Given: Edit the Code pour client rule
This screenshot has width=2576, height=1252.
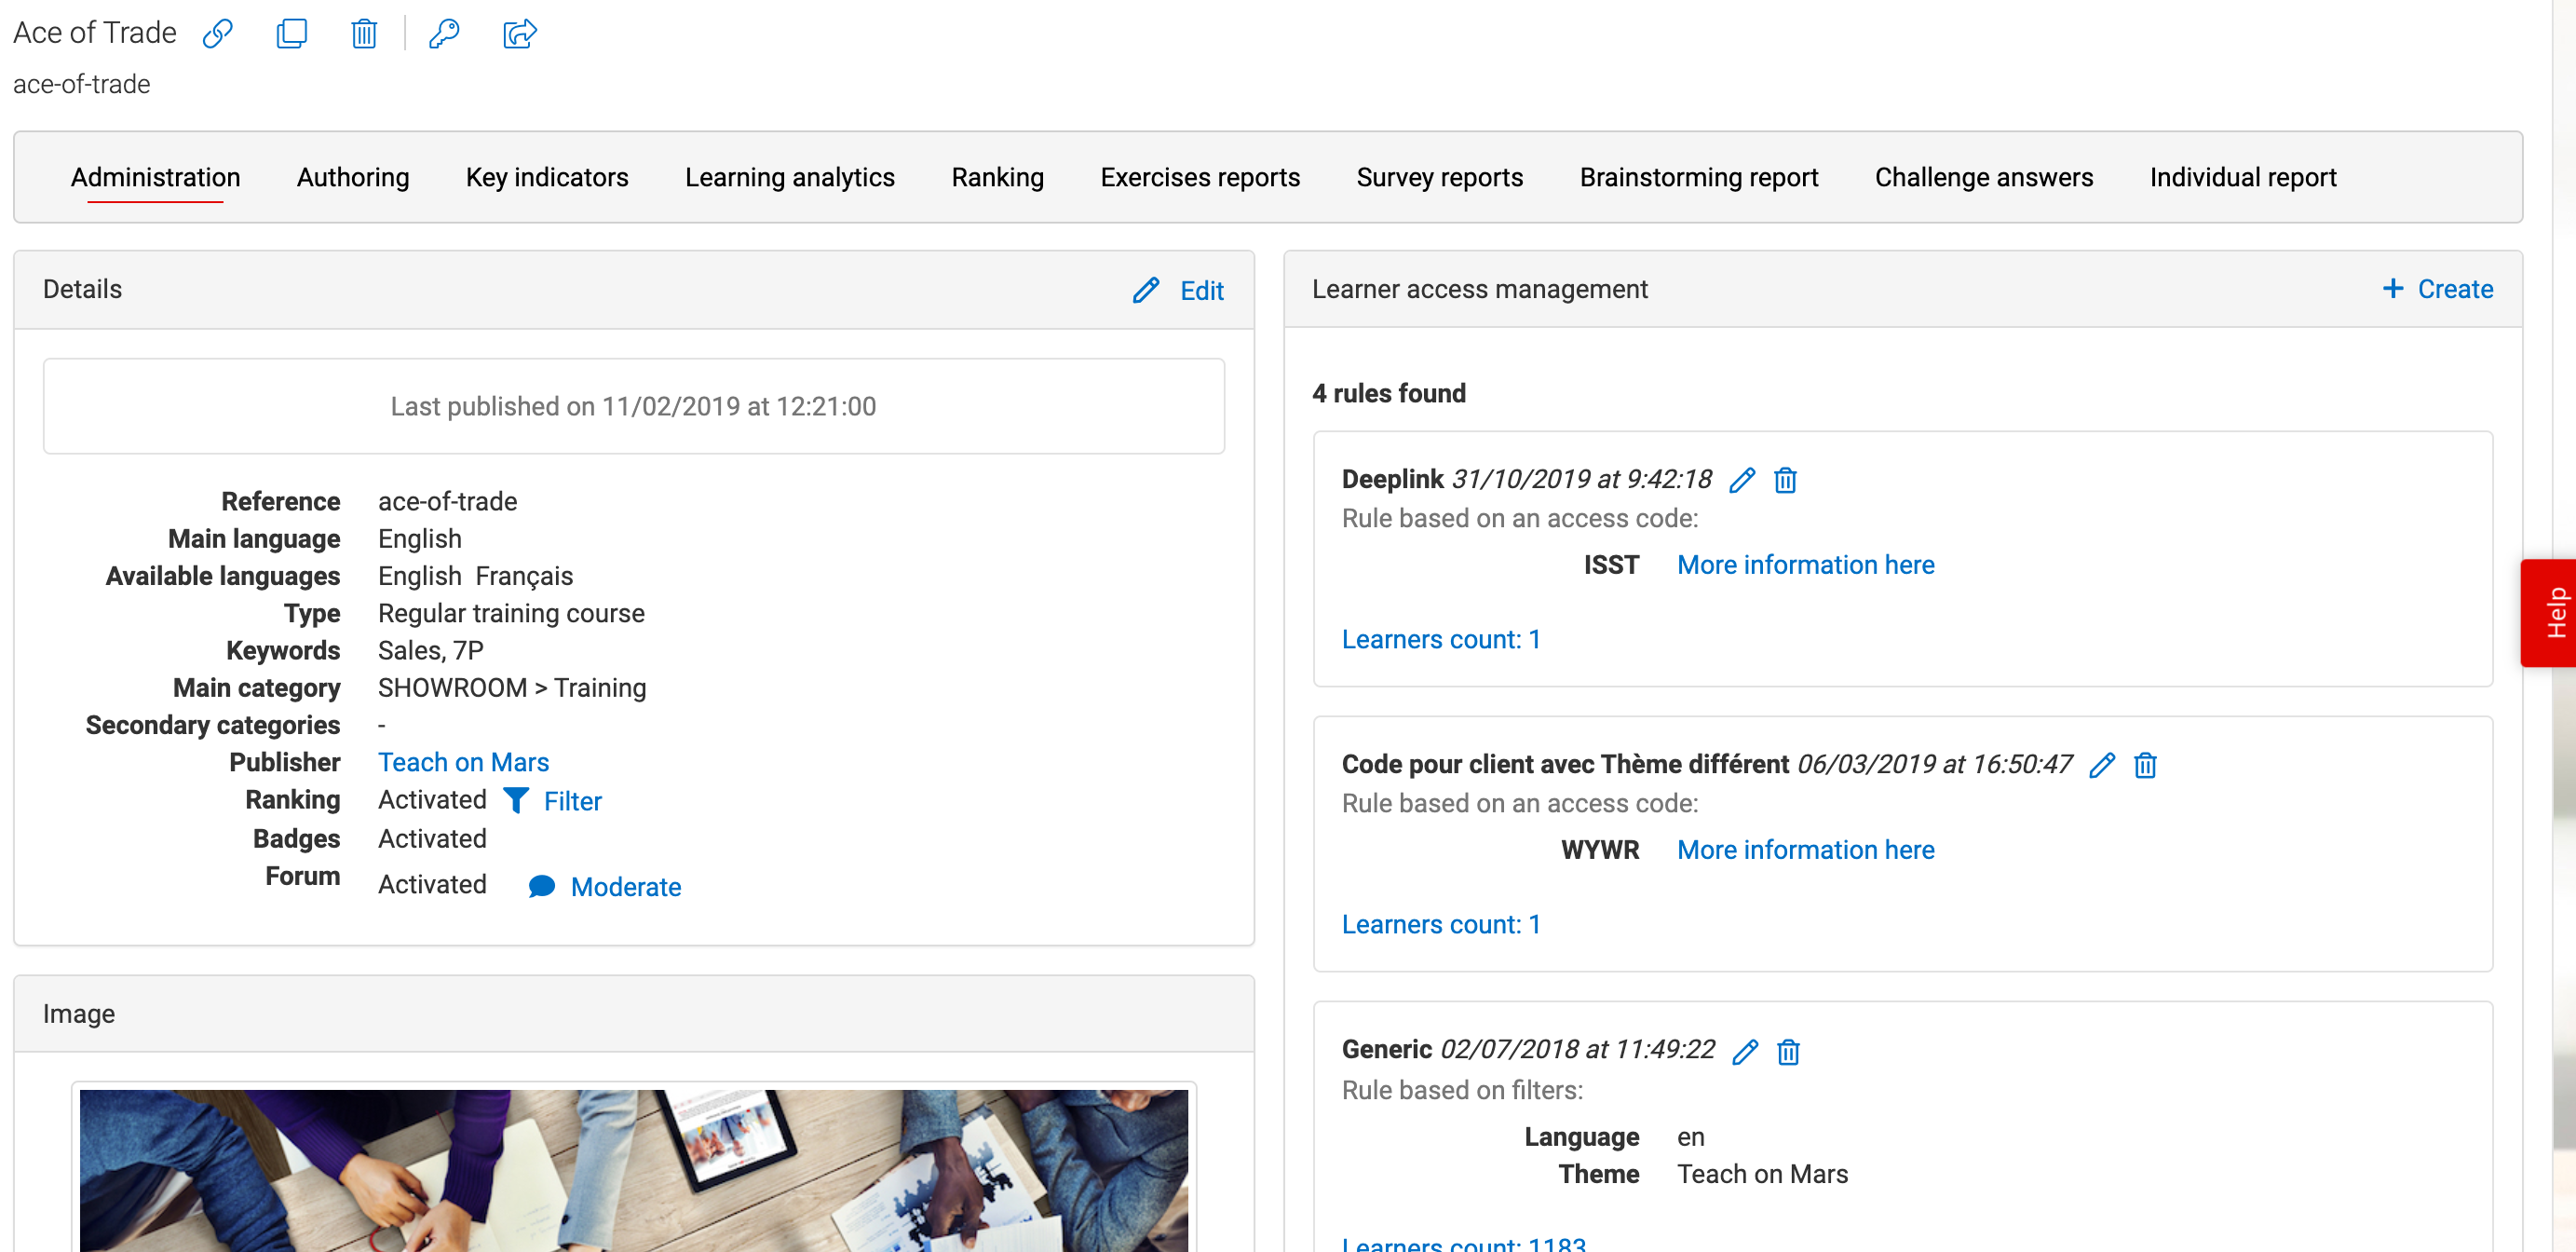Looking at the screenshot, I should pos(2102,765).
